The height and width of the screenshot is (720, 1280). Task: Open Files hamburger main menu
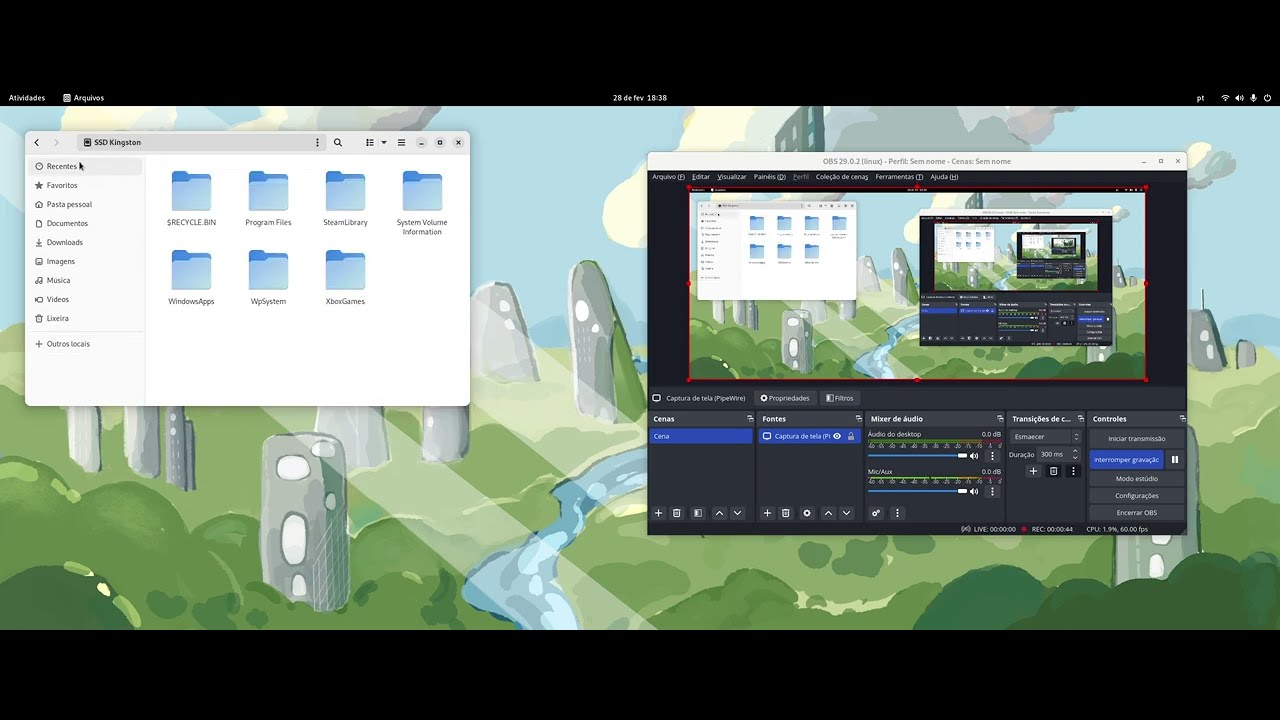(401, 143)
